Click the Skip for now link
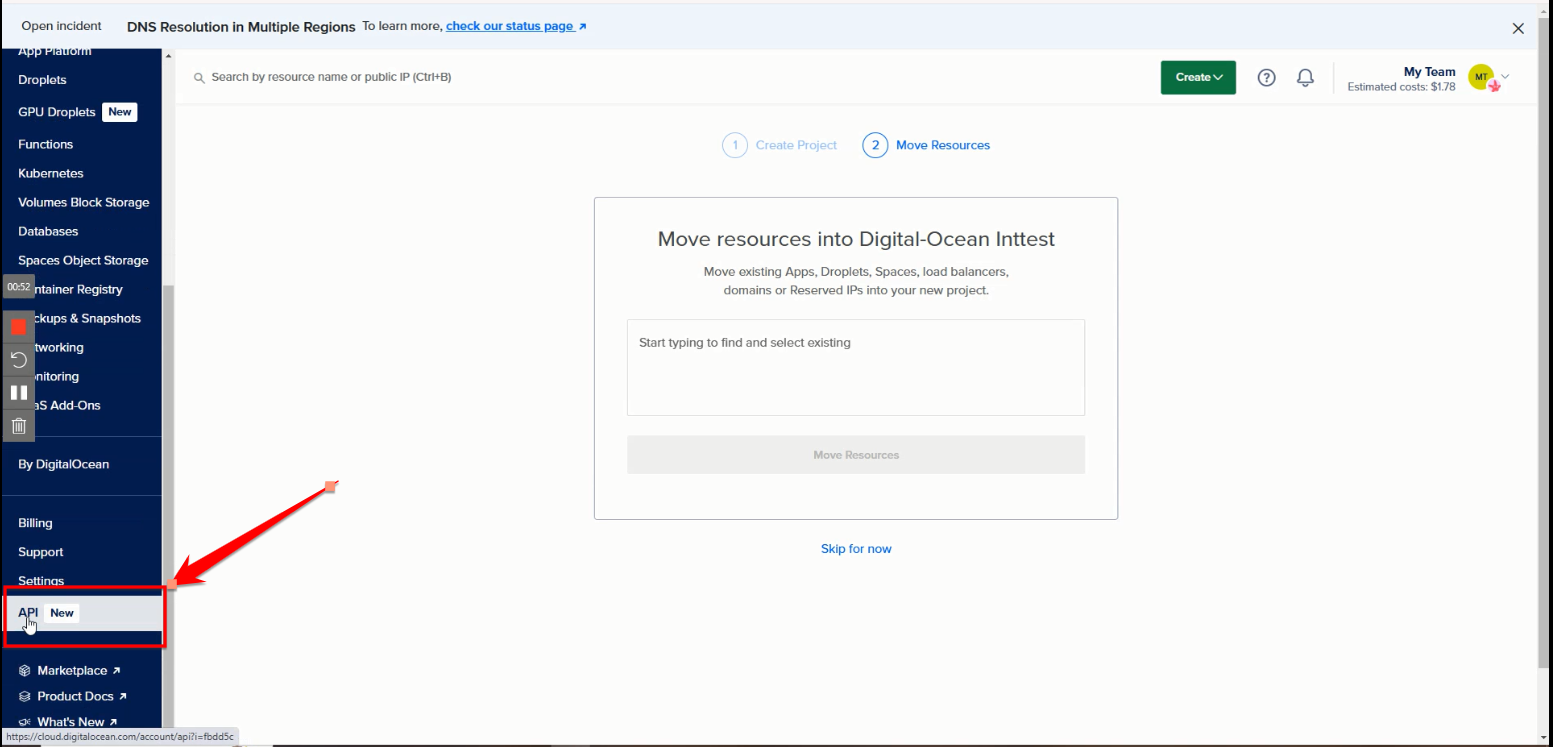 pos(856,549)
